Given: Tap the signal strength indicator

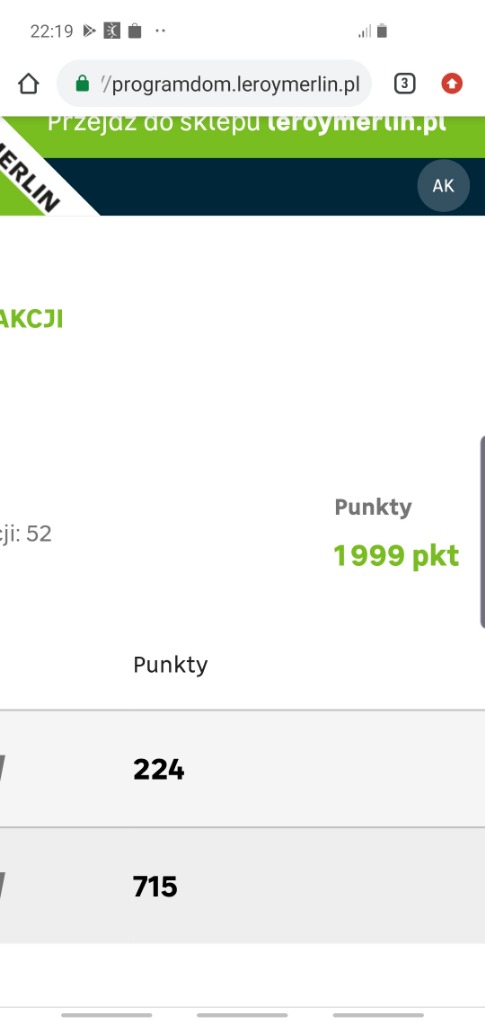Looking at the screenshot, I should tap(364, 31).
